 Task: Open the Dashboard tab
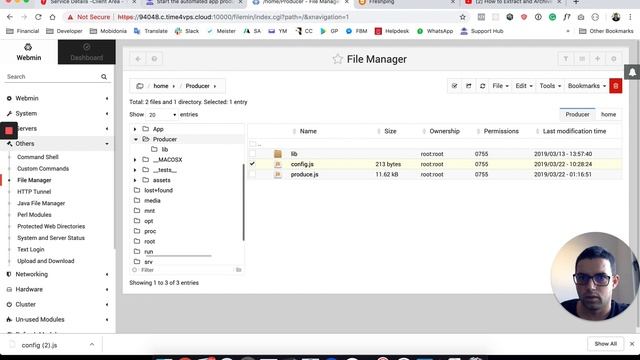(87, 52)
